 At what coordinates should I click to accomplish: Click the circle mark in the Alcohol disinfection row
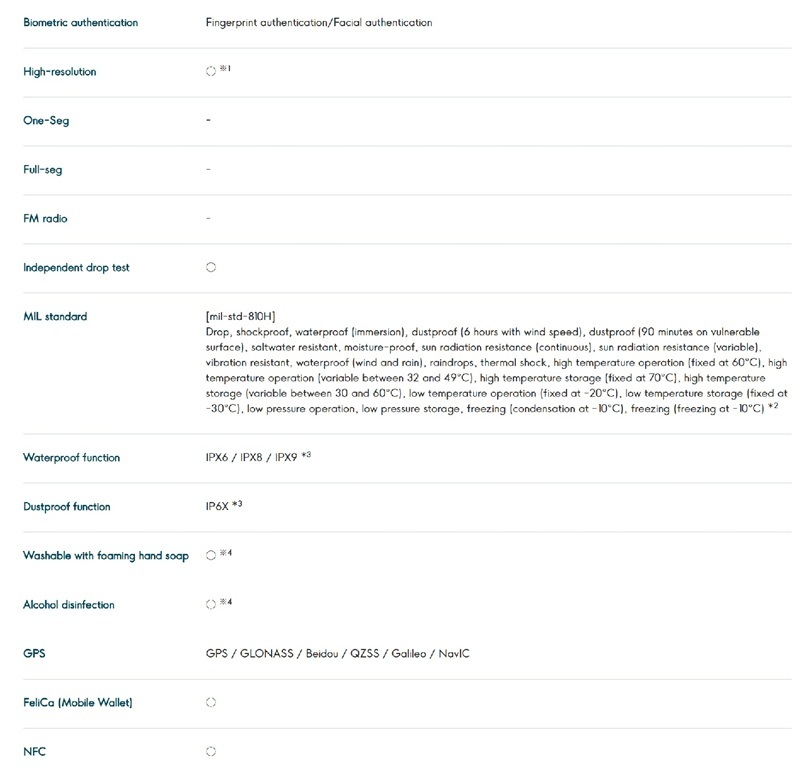211,604
